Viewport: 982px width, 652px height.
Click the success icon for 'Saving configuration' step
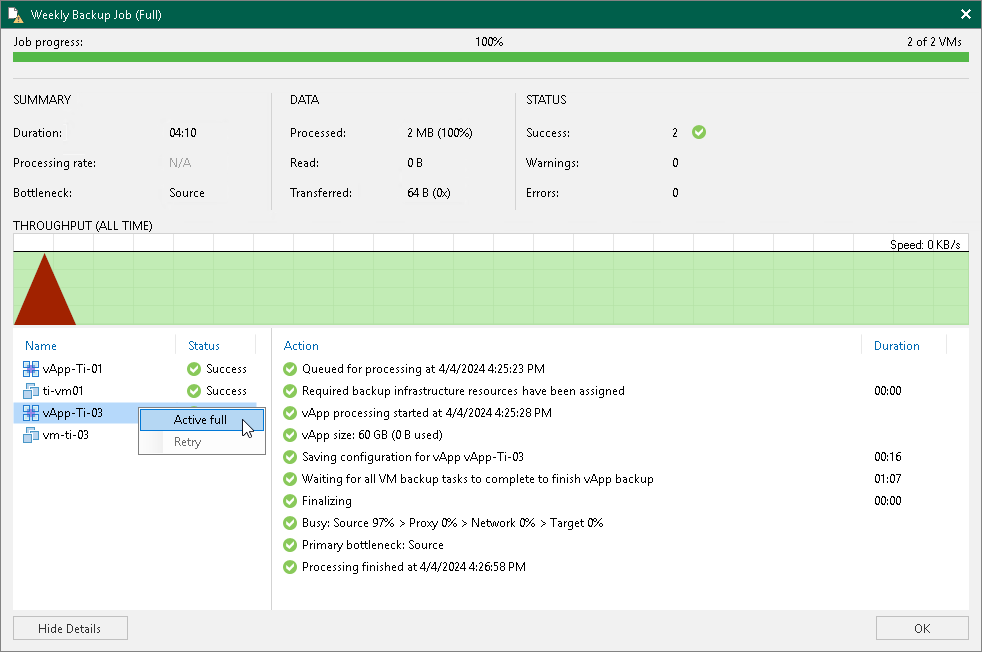pyautogui.click(x=289, y=457)
